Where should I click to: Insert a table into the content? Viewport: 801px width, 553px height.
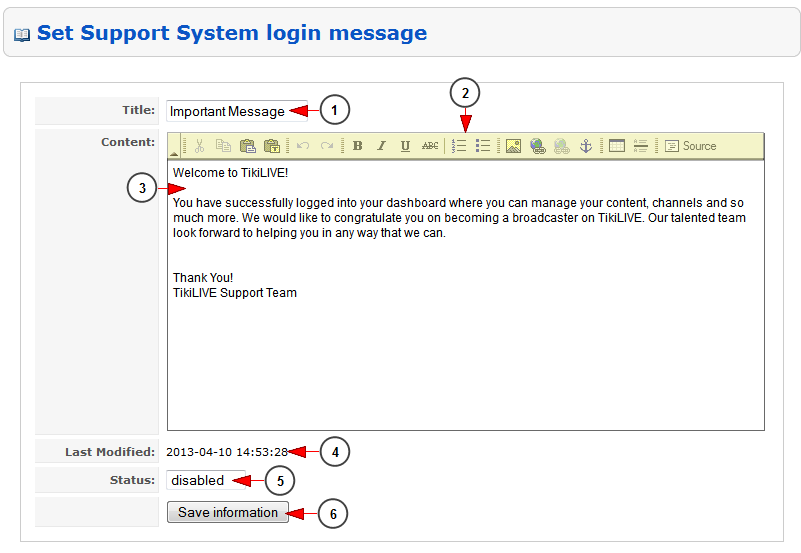coord(617,146)
